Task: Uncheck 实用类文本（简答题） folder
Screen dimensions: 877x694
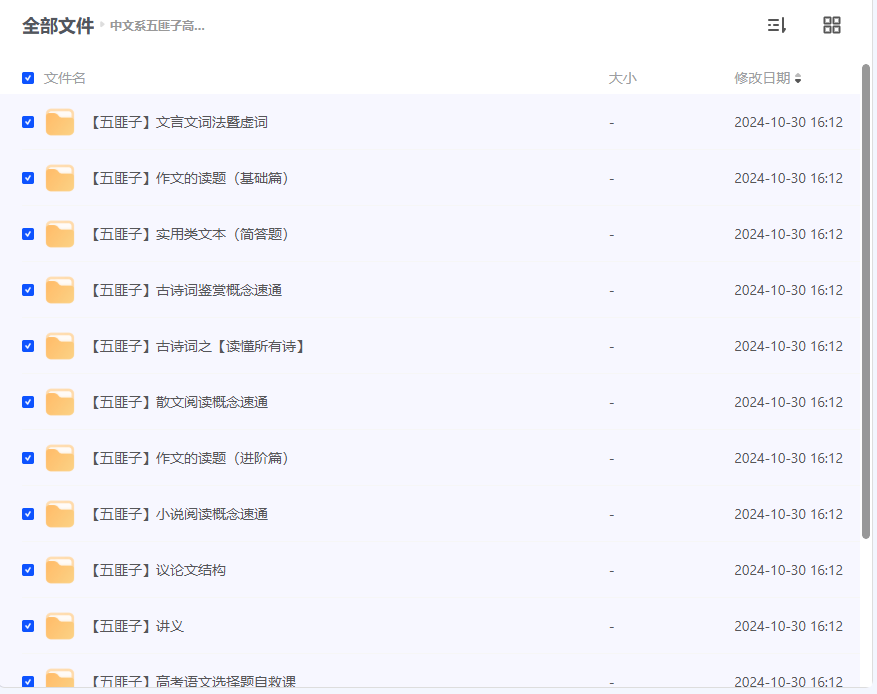Action: 28,233
